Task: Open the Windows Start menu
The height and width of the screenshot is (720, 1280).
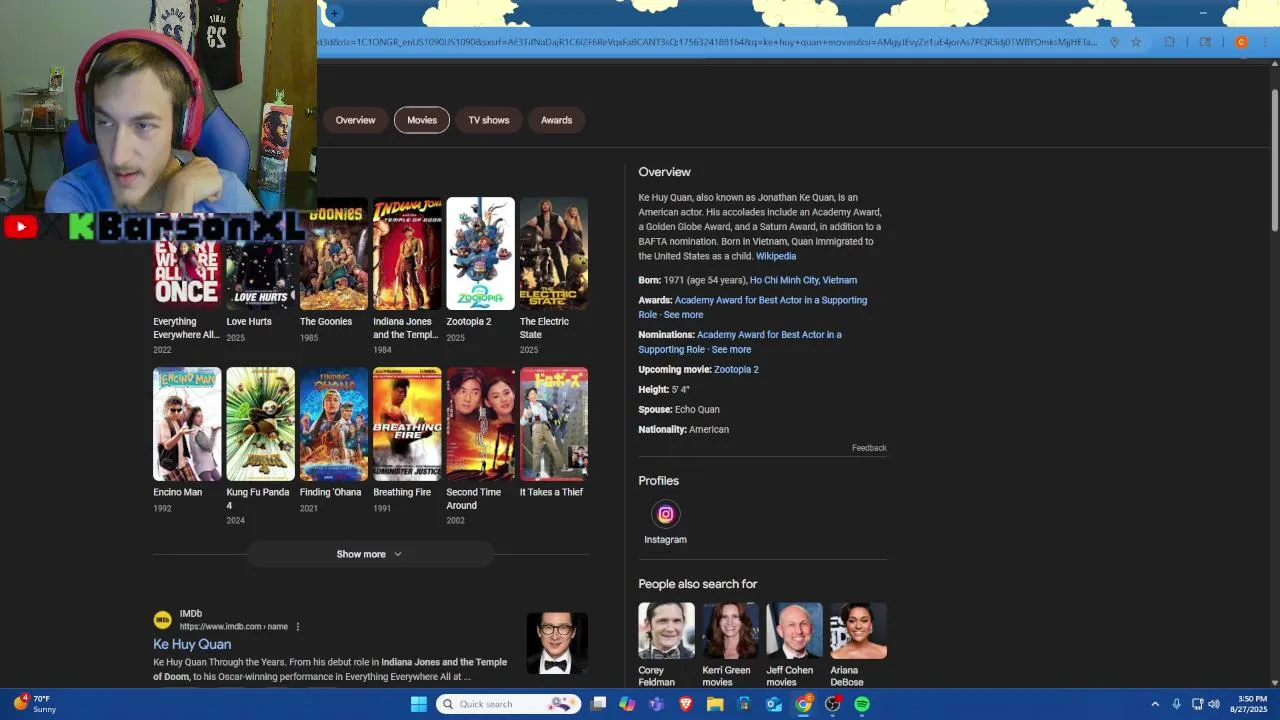Action: (419, 704)
